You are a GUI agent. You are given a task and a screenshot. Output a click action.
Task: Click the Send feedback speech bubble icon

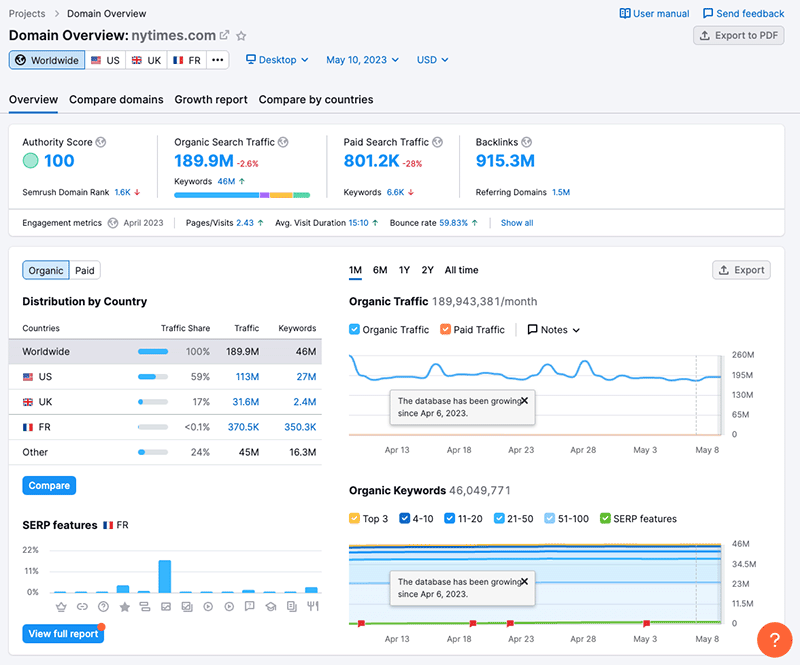tap(708, 13)
